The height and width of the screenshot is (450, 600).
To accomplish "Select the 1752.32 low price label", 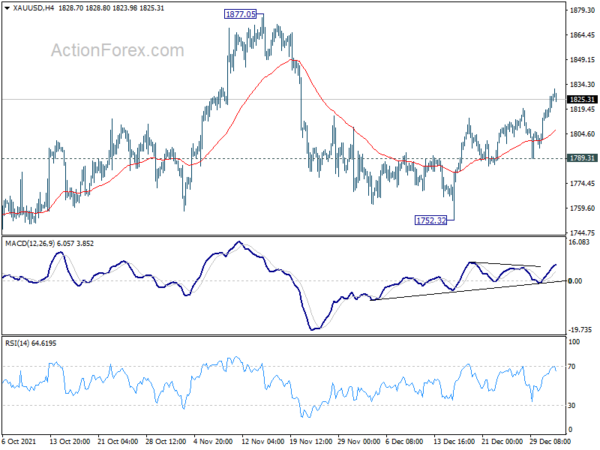I will pos(431,220).
